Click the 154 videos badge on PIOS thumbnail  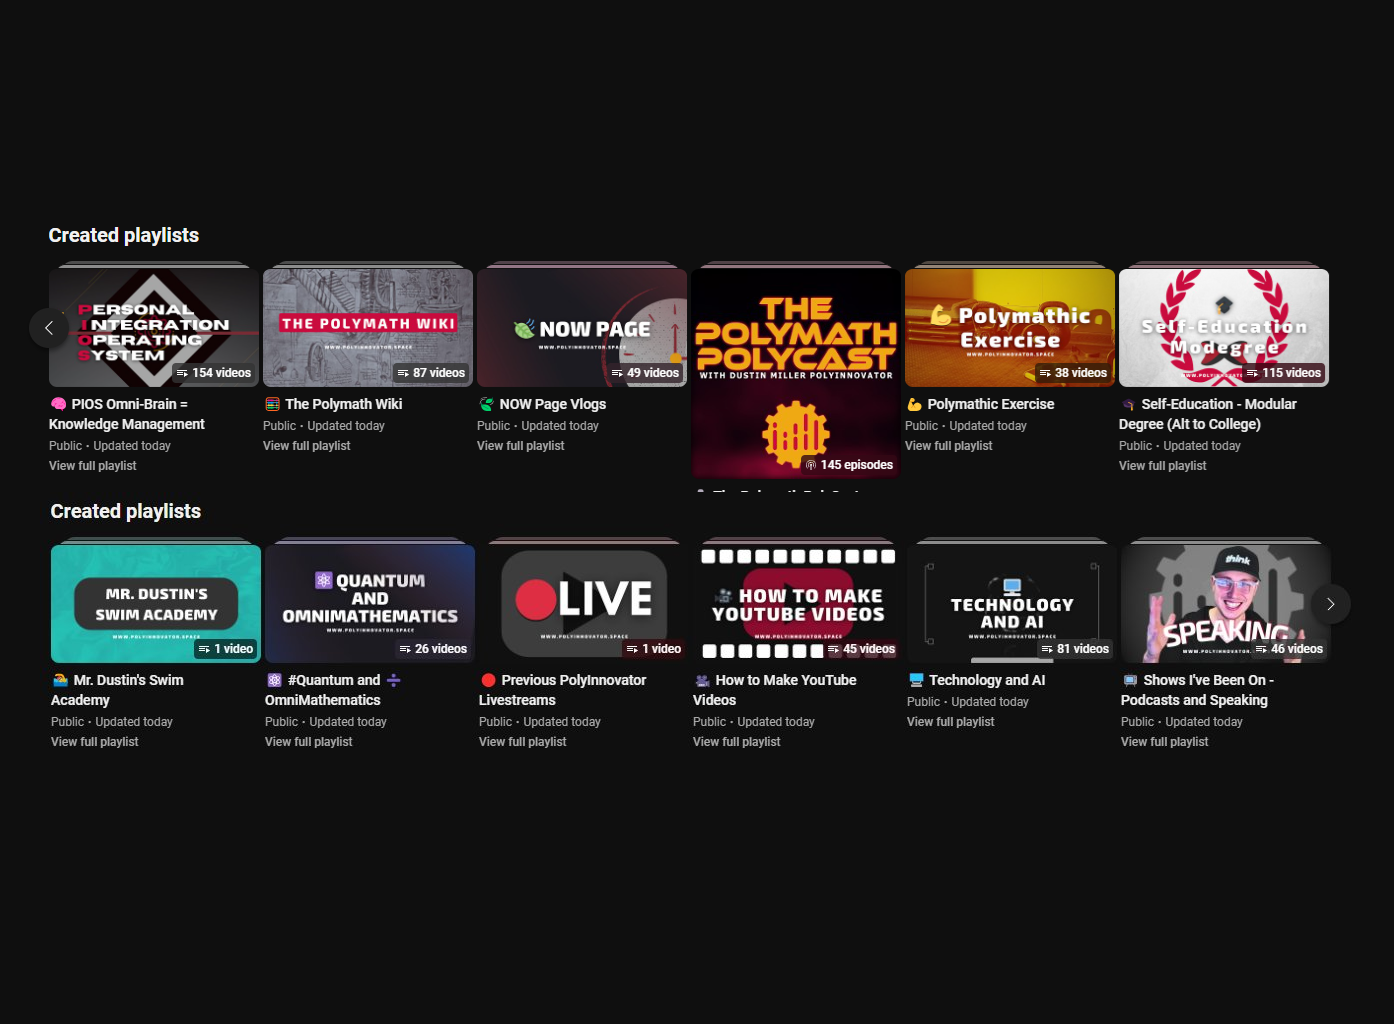tap(214, 373)
